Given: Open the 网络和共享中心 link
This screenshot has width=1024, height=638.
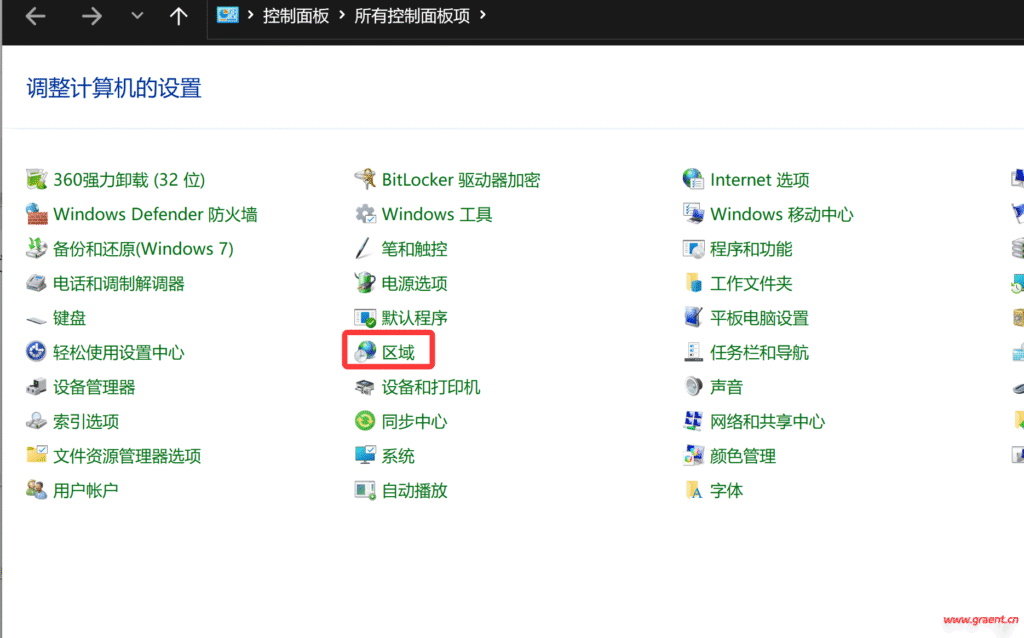Looking at the screenshot, I should [x=767, y=421].
